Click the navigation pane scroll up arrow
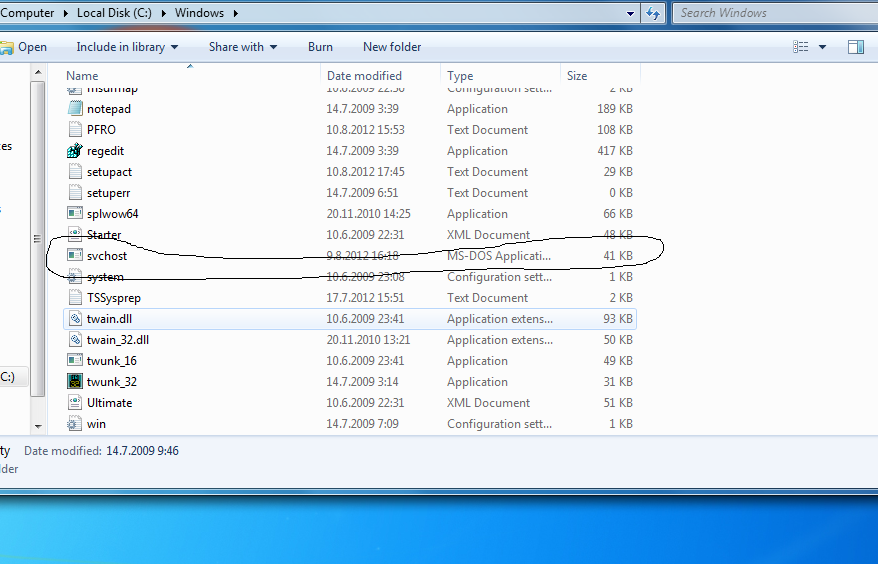The width and height of the screenshot is (878, 564). click(x=38, y=72)
